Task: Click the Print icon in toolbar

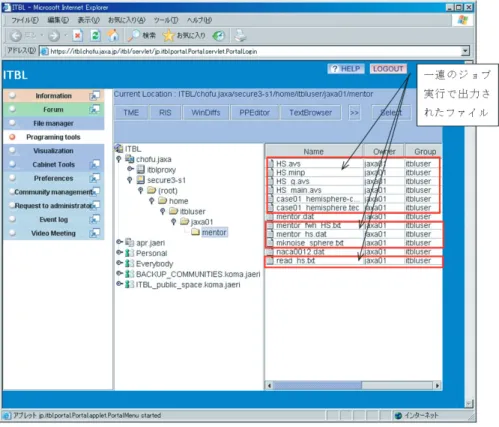Action: pos(240,35)
